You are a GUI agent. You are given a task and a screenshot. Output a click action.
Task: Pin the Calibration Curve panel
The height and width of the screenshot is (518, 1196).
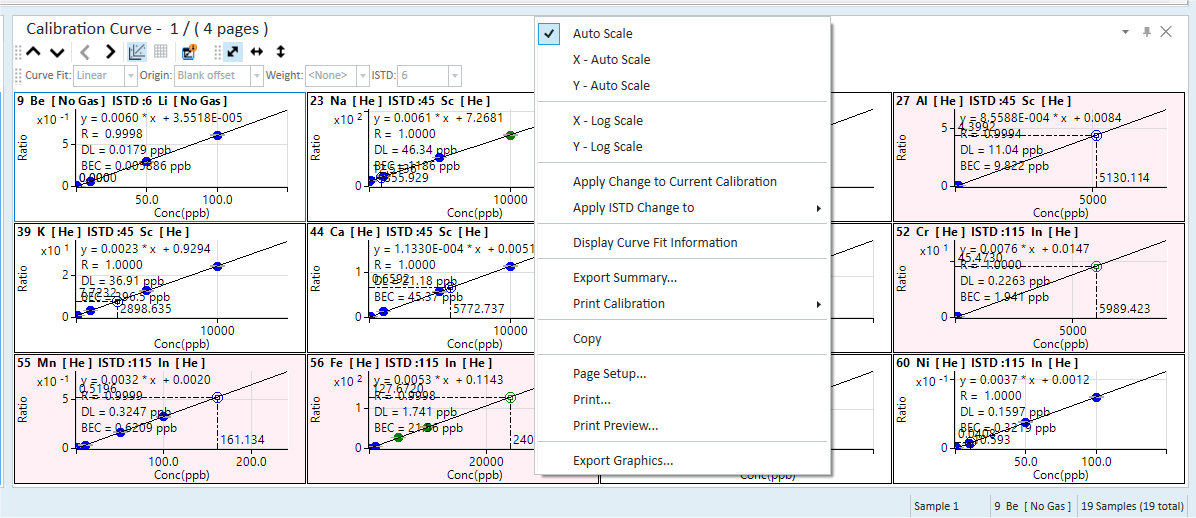coord(1146,31)
